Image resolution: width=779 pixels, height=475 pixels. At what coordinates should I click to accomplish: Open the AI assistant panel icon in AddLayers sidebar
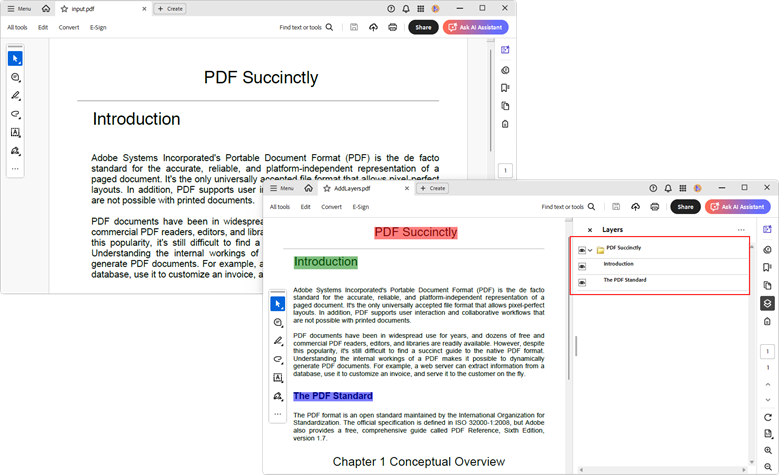768,229
